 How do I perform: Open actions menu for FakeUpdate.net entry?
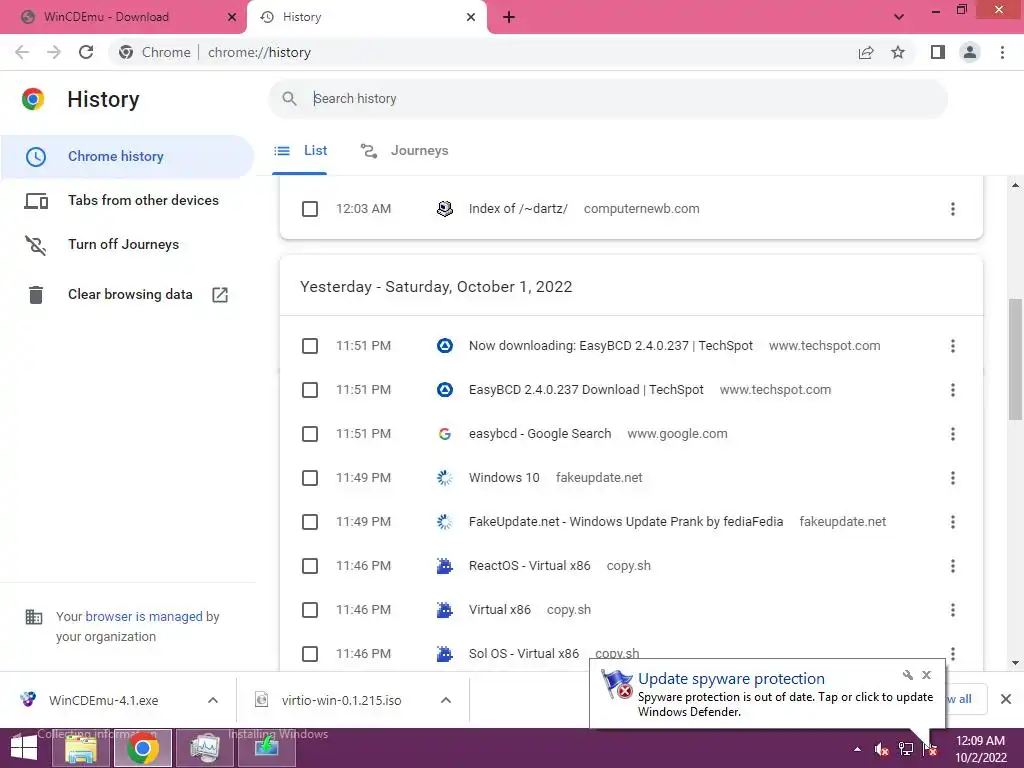(x=953, y=522)
